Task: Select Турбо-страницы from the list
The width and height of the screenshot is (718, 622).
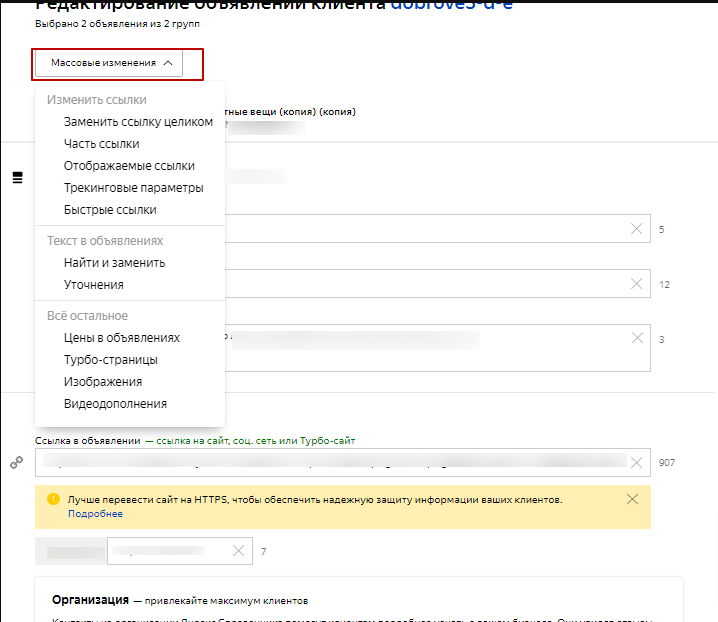Action: pos(110,360)
